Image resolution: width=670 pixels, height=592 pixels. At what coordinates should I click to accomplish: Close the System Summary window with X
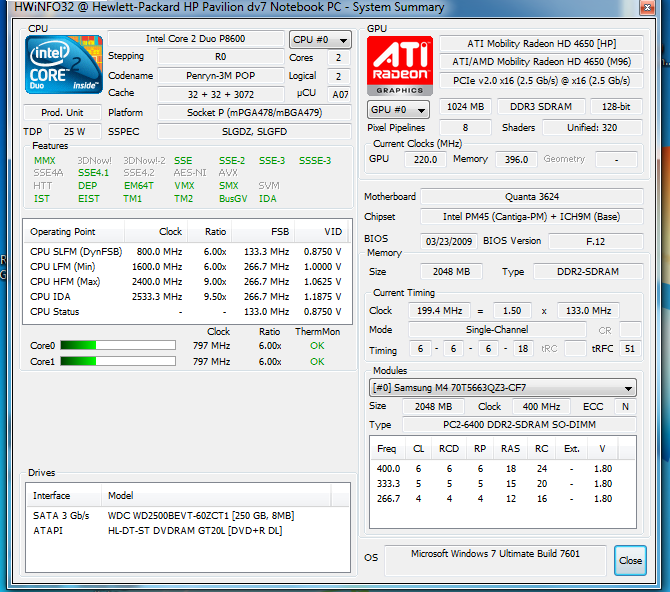[x=647, y=7]
